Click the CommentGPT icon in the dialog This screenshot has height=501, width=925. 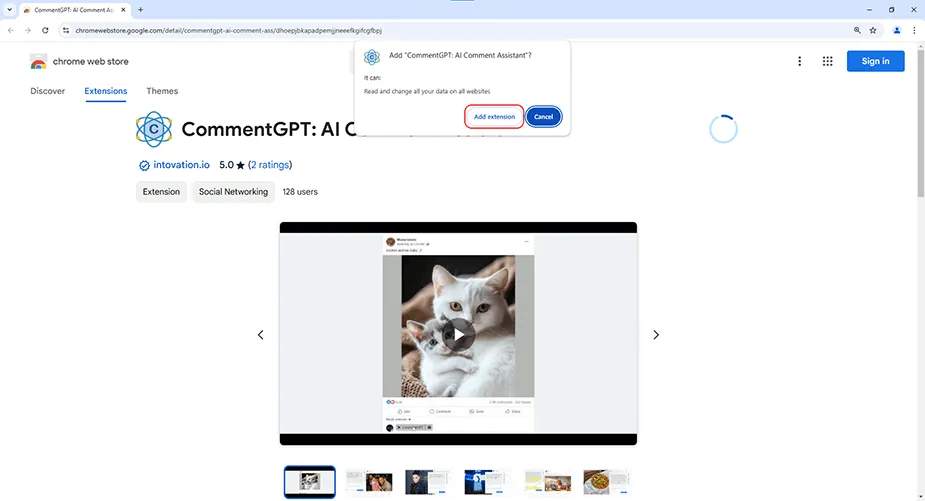[372, 57]
